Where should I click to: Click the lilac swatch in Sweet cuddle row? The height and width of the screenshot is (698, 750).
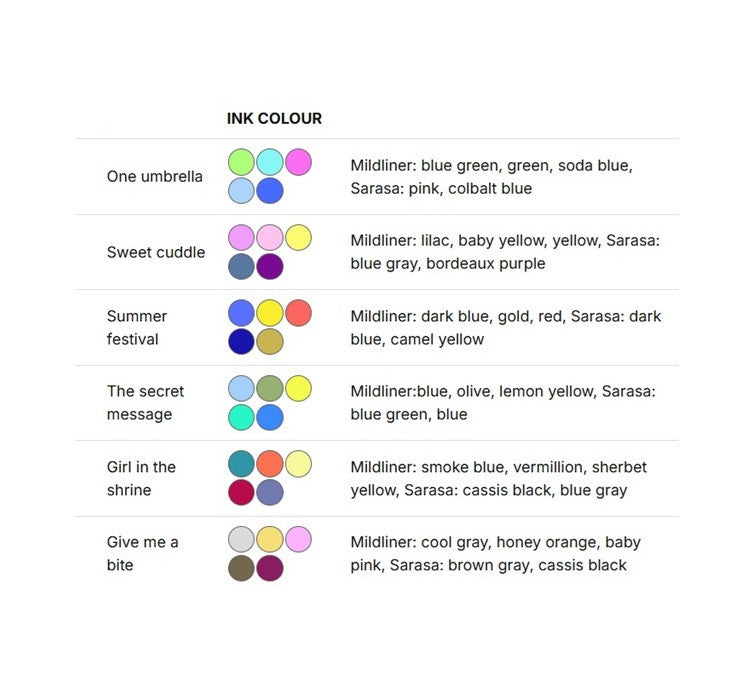(241, 238)
